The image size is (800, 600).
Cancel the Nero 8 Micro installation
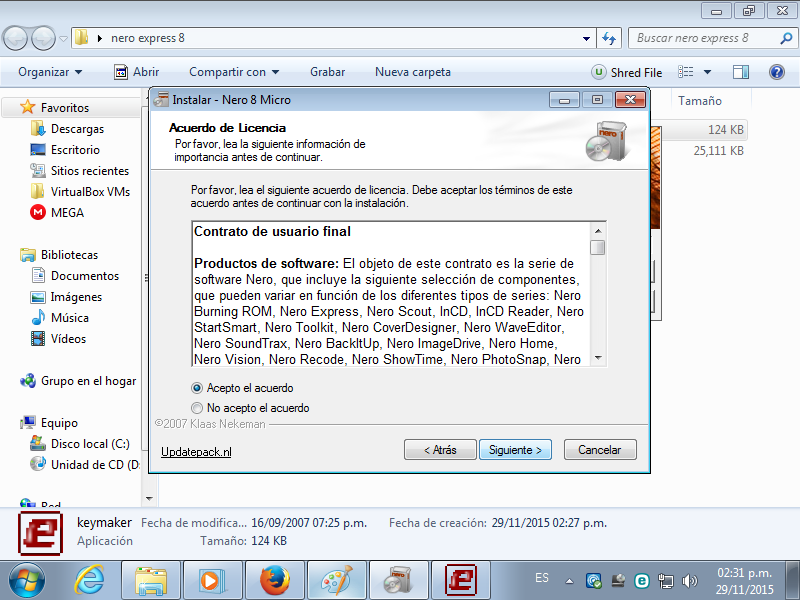pyautogui.click(x=599, y=449)
